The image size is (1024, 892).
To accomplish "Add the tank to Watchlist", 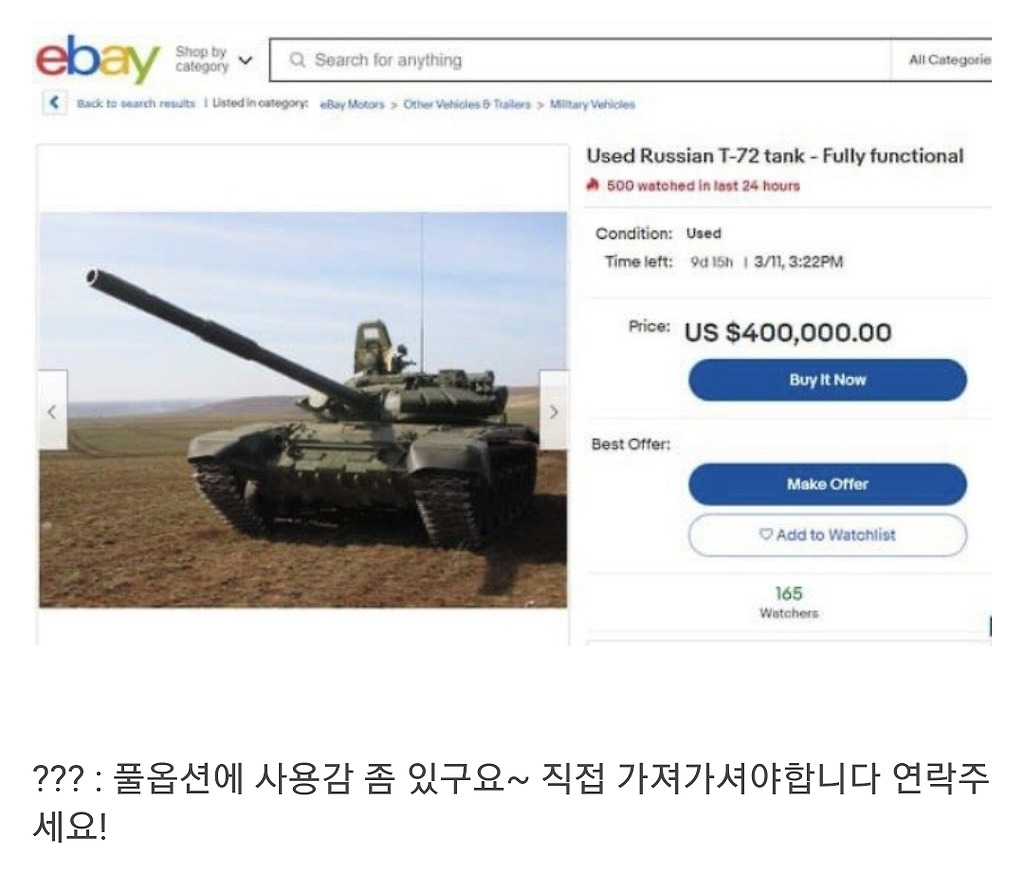I will (827, 535).
